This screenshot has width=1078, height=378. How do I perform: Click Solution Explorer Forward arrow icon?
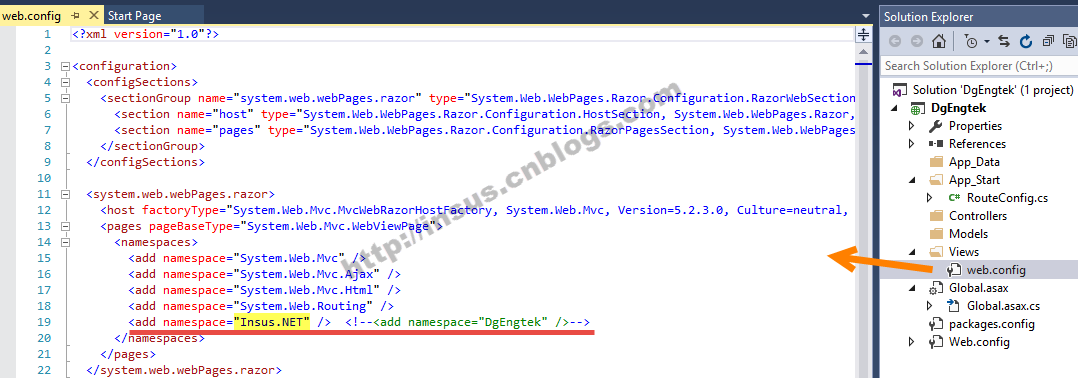pos(916,42)
